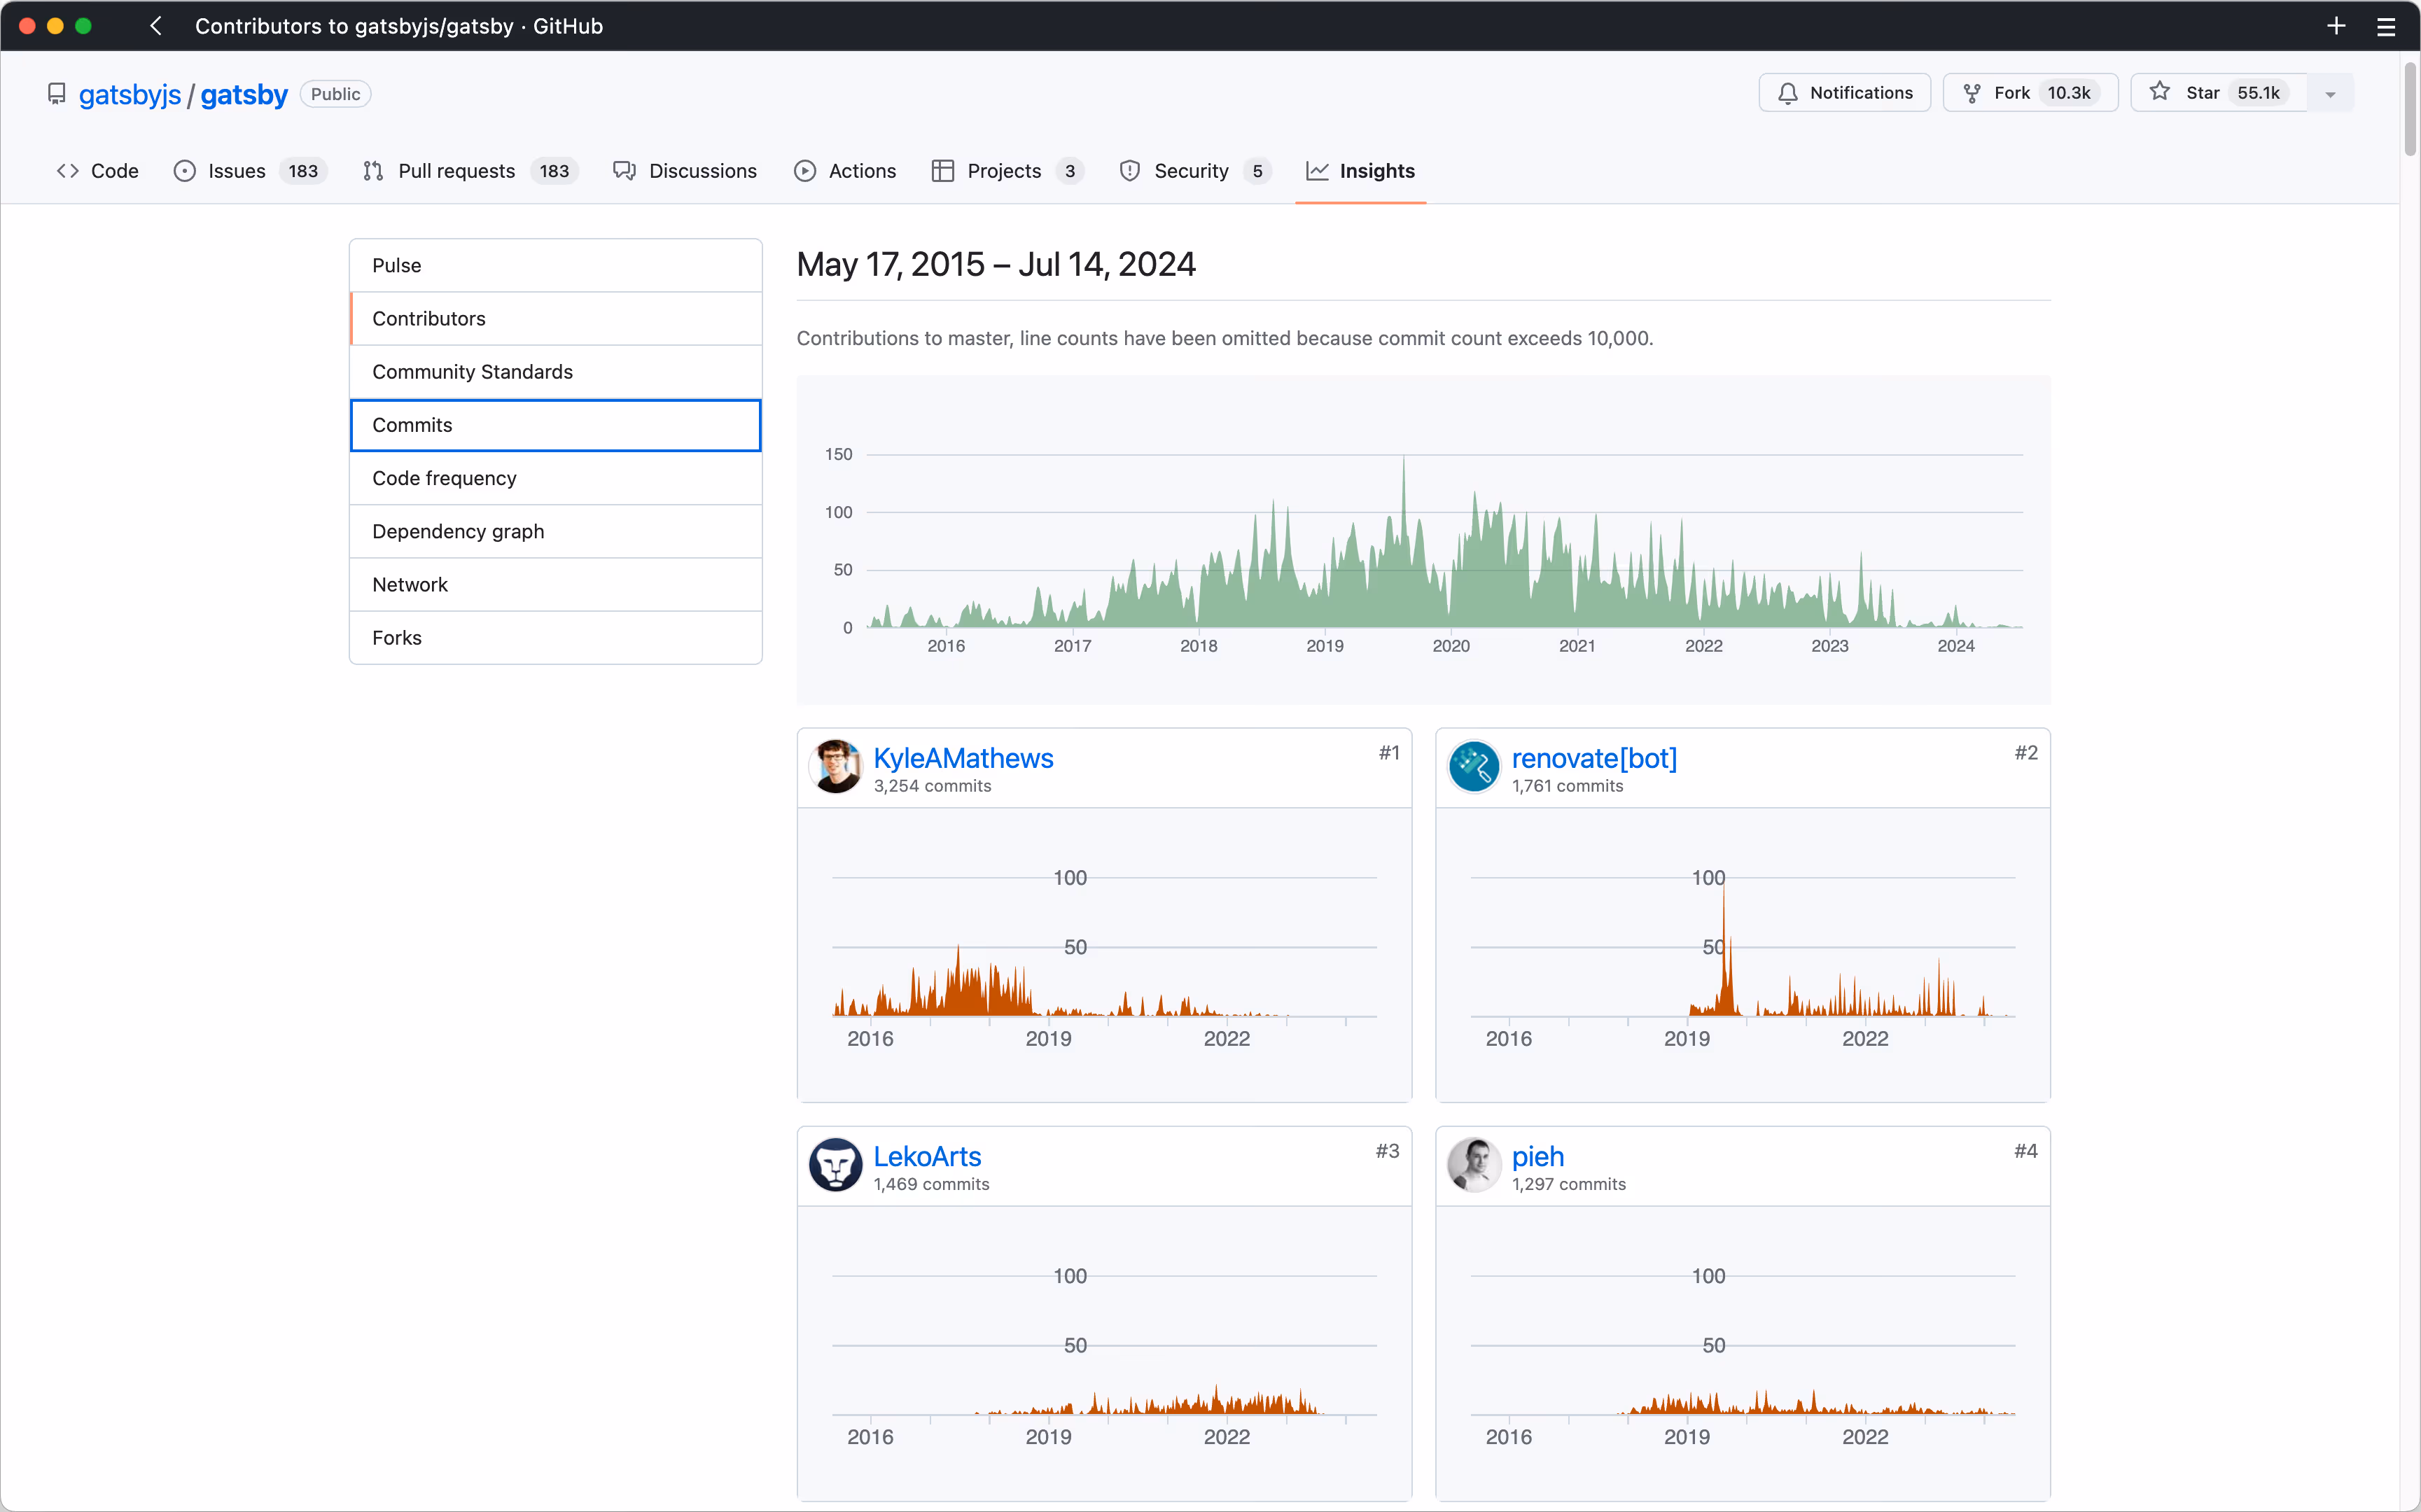Viewport: 2421px width, 1512px height.
Task: Click the page vertical scrollbar
Action: tap(2409, 110)
